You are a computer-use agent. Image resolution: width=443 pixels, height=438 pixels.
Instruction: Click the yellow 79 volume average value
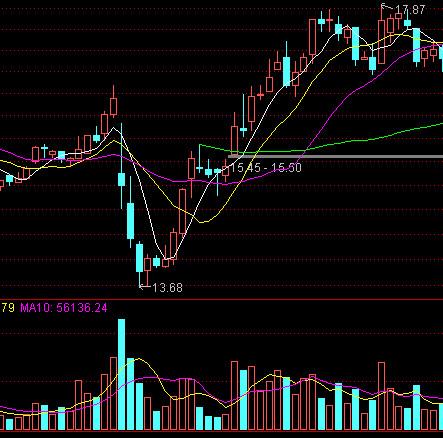pos(8,308)
